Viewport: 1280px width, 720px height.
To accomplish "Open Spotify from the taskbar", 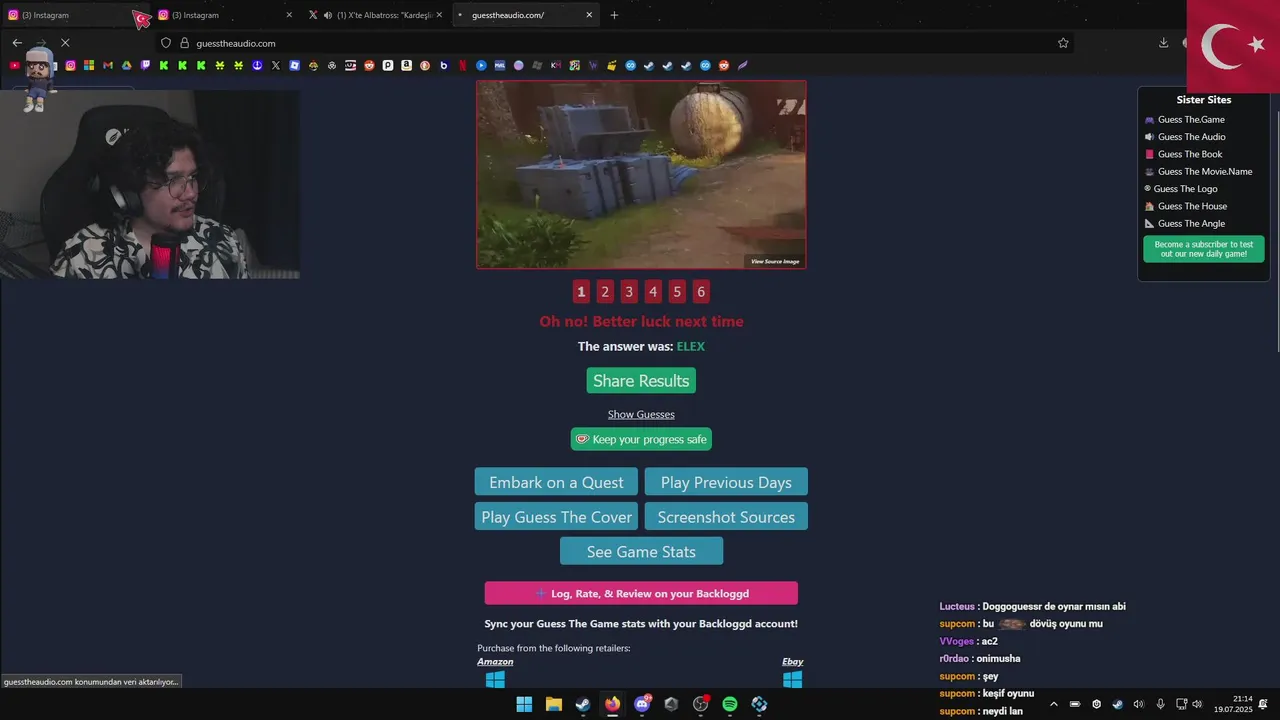I will (x=730, y=704).
